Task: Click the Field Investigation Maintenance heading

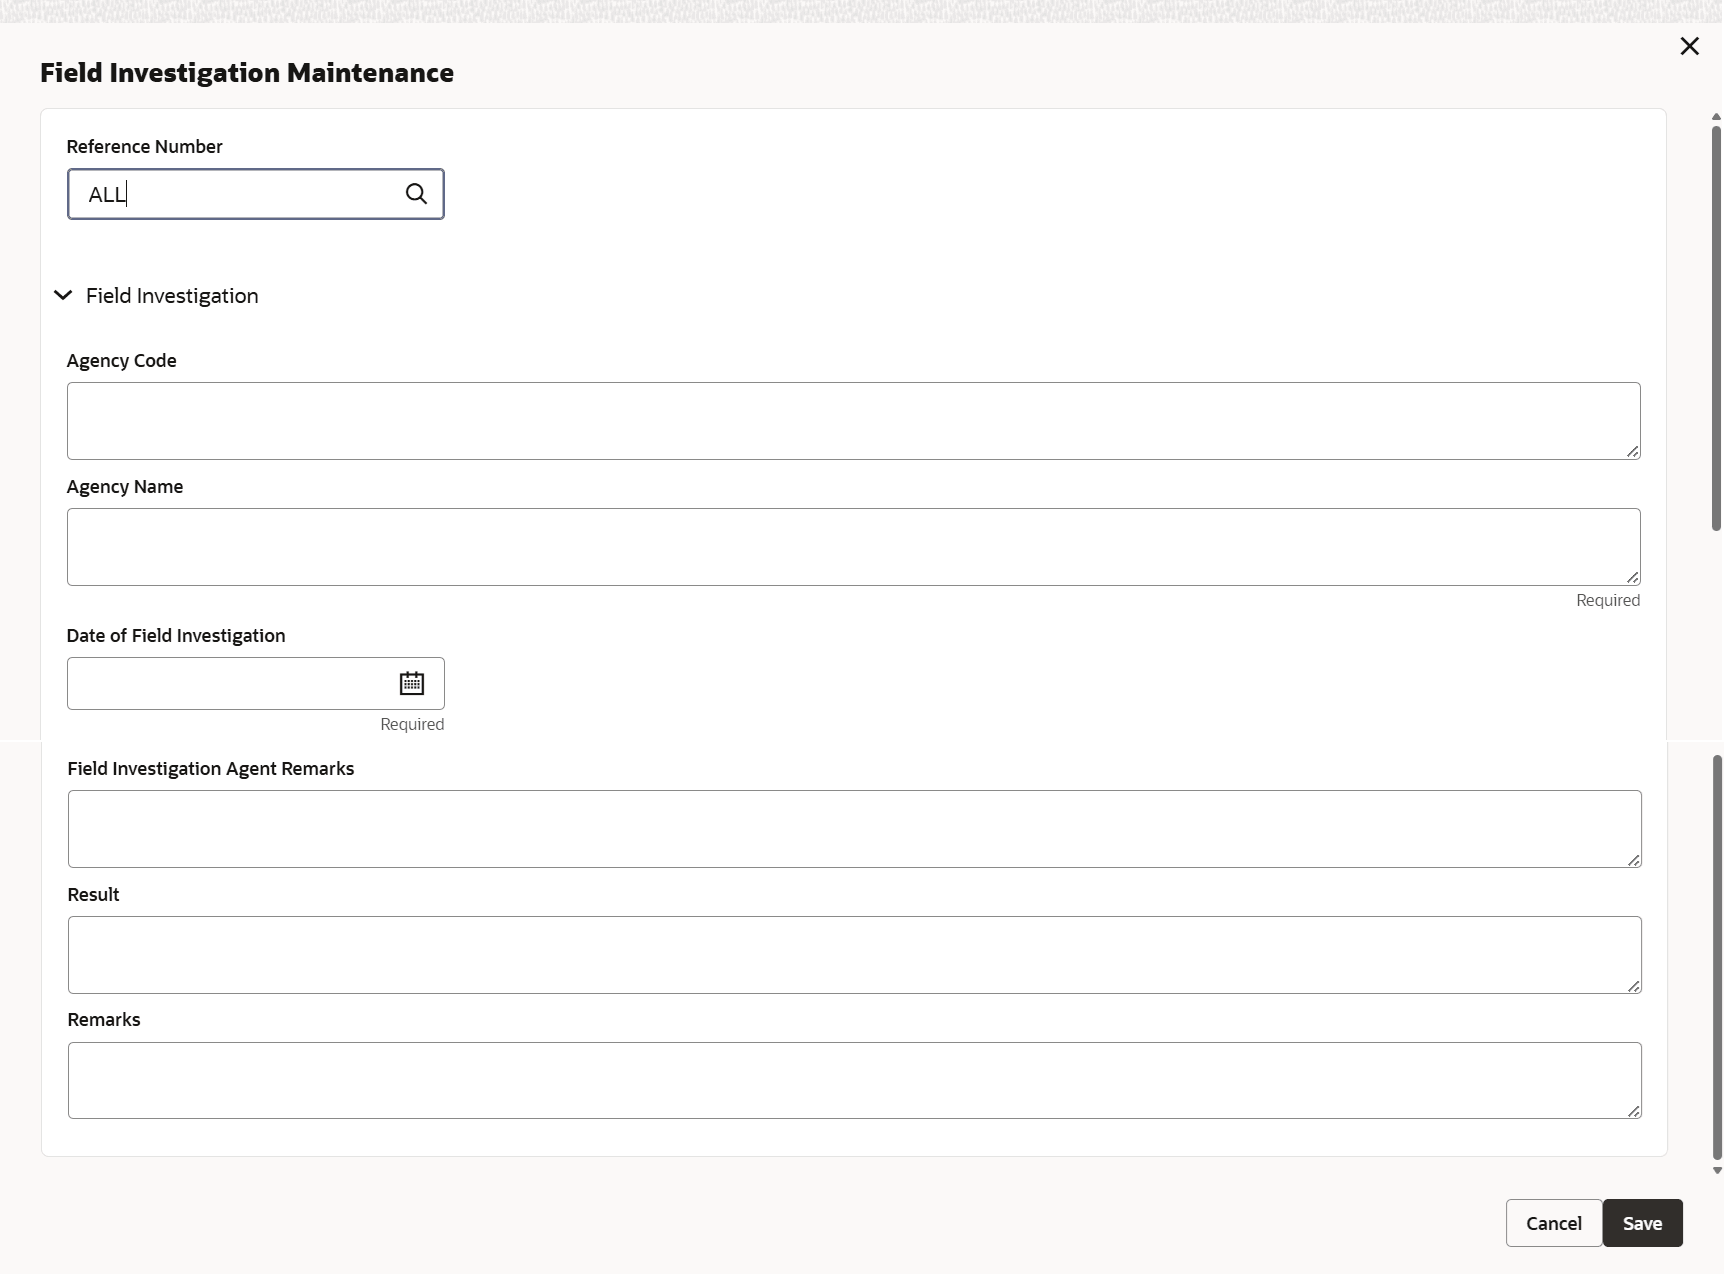Action: (247, 73)
